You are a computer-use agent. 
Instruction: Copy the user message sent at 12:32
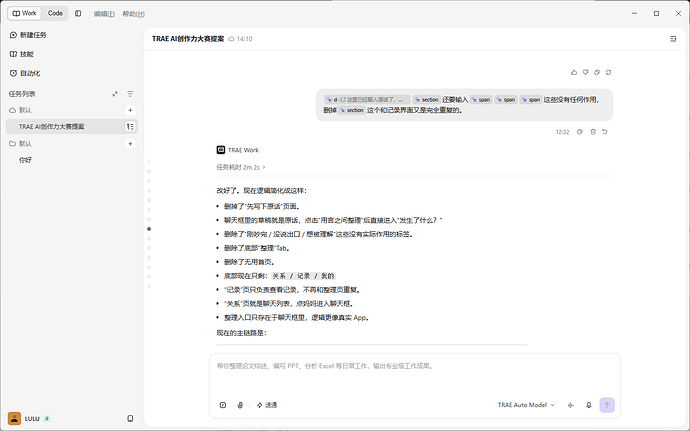point(580,132)
